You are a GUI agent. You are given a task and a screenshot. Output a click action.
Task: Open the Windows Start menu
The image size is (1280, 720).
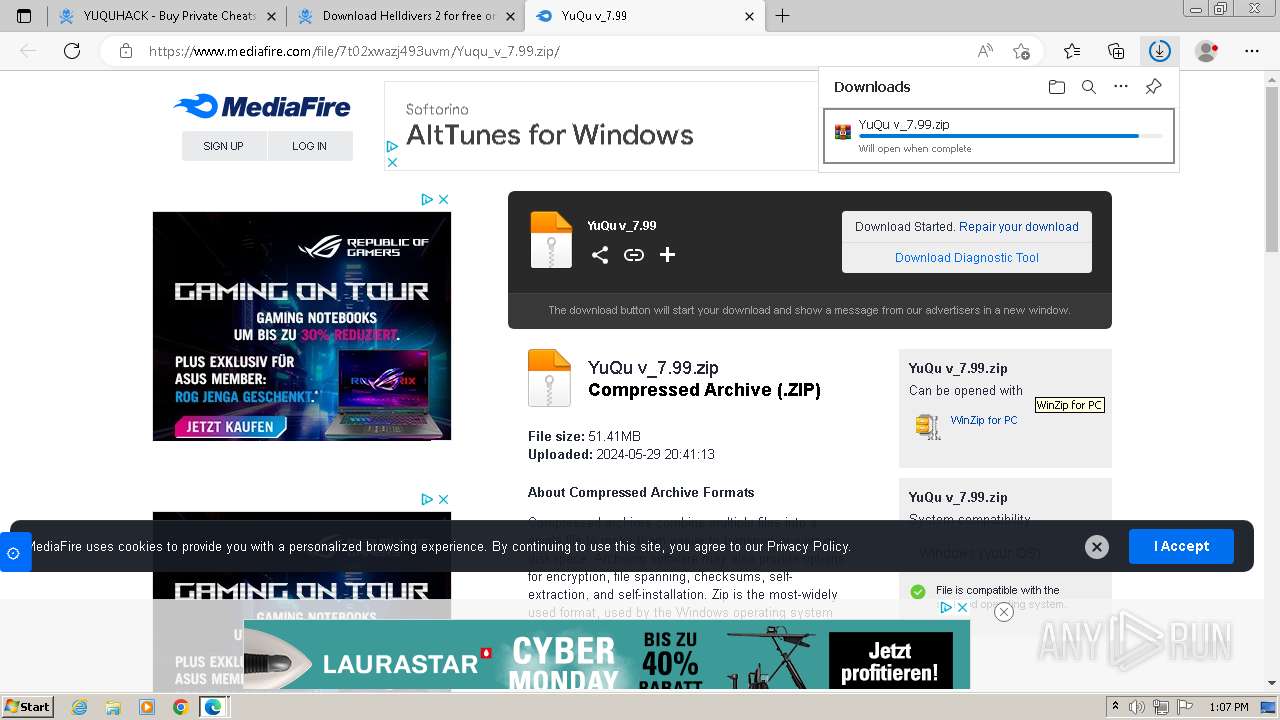click(27, 707)
